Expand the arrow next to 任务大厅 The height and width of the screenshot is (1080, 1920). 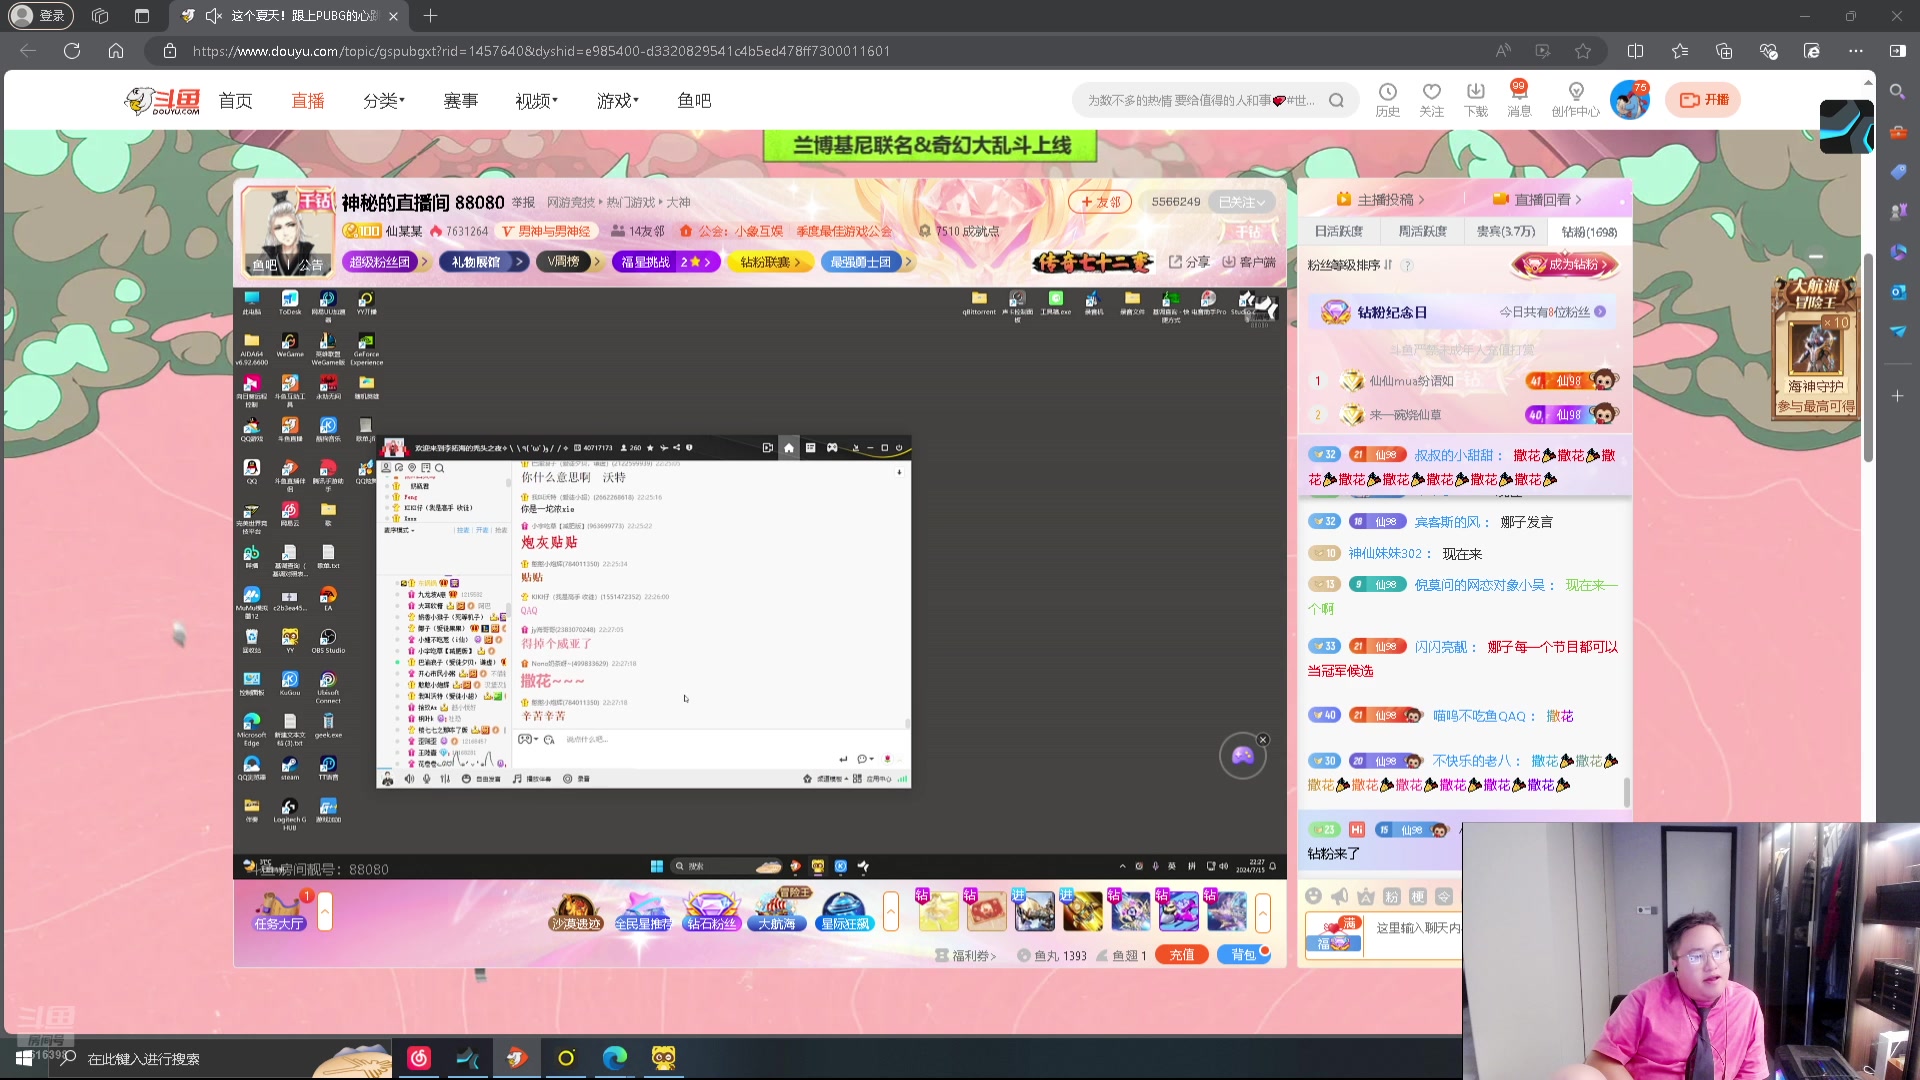[x=325, y=911]
